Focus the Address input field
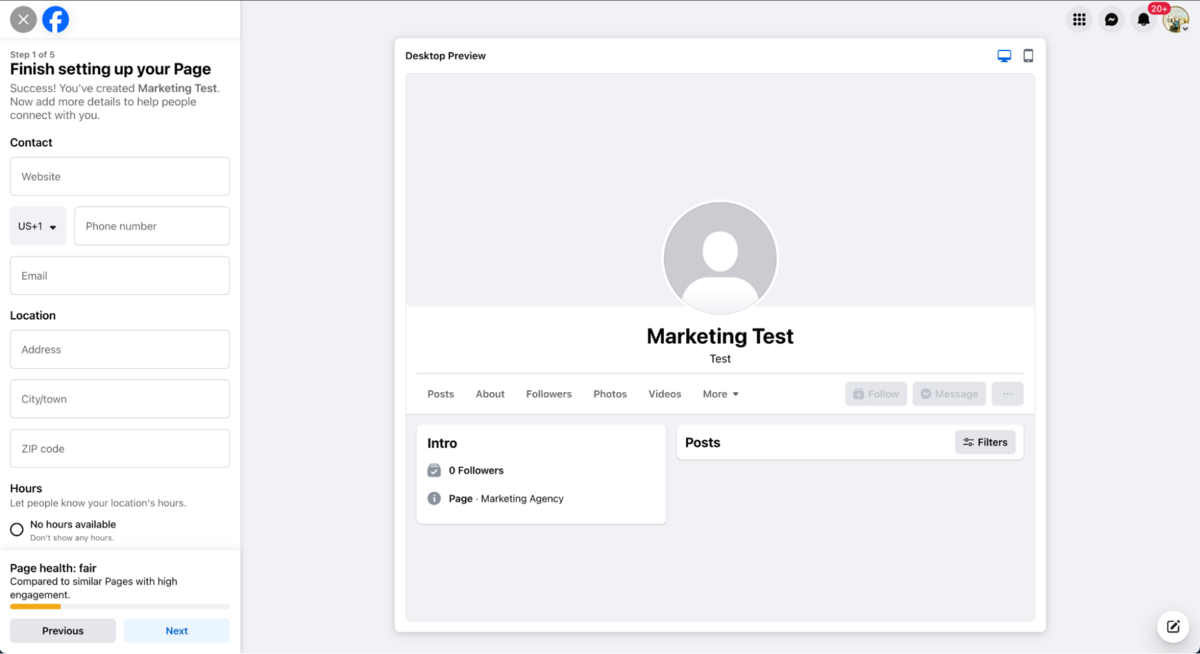Viewport: 1200px width, 654px height. tap(120, 350)
